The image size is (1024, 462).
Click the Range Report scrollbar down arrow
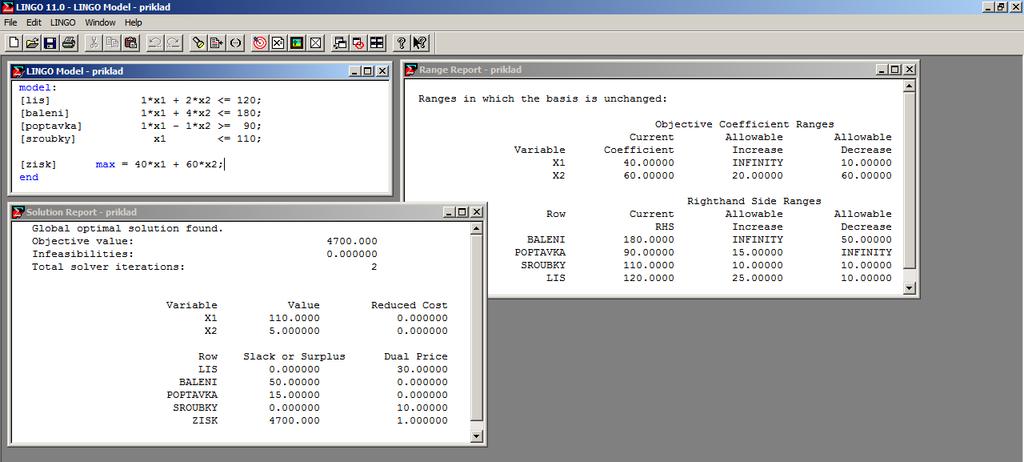tap(908, 288)
